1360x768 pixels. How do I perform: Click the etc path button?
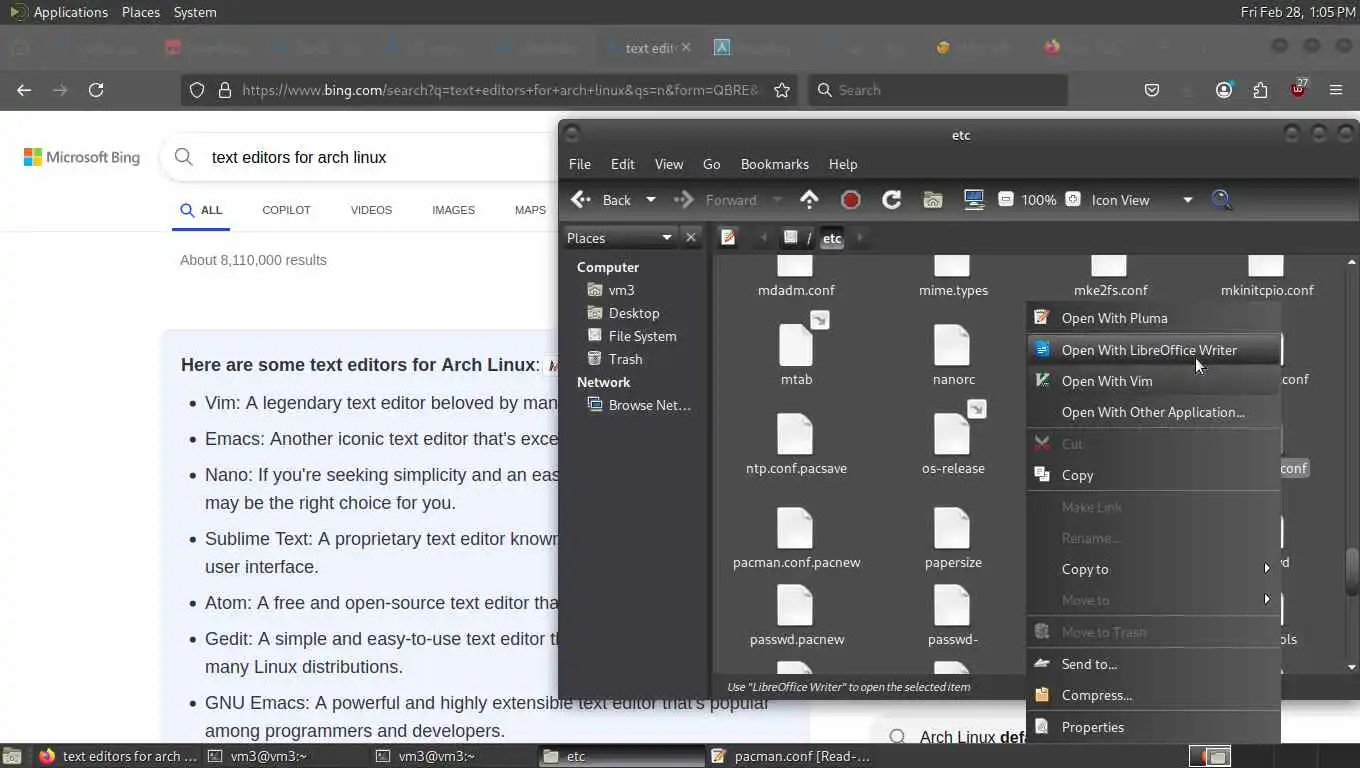(832, 238)
